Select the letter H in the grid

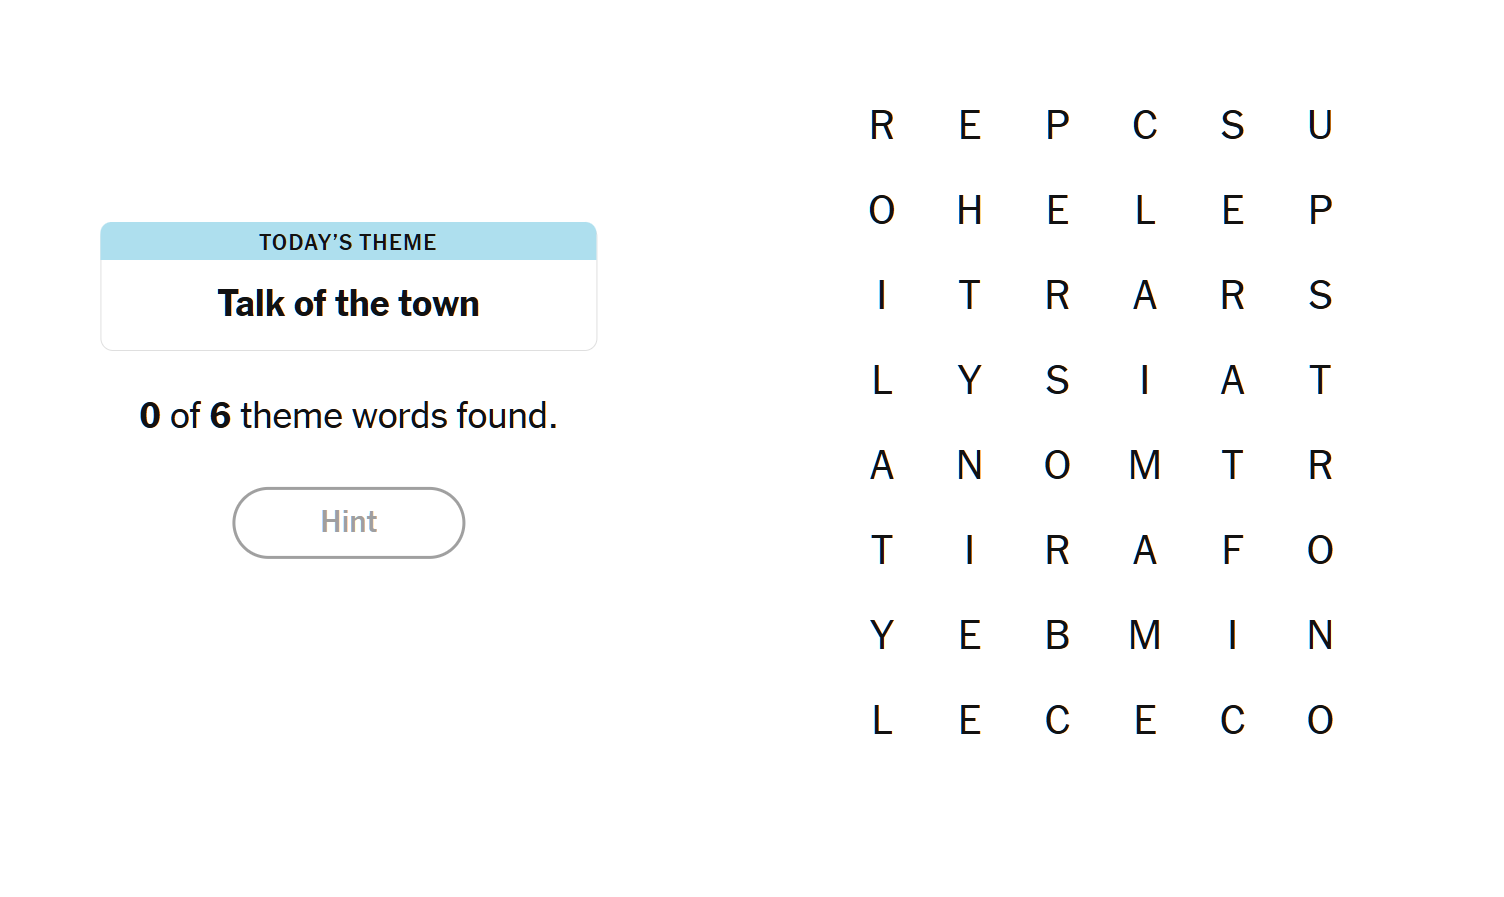pos(969,210)
